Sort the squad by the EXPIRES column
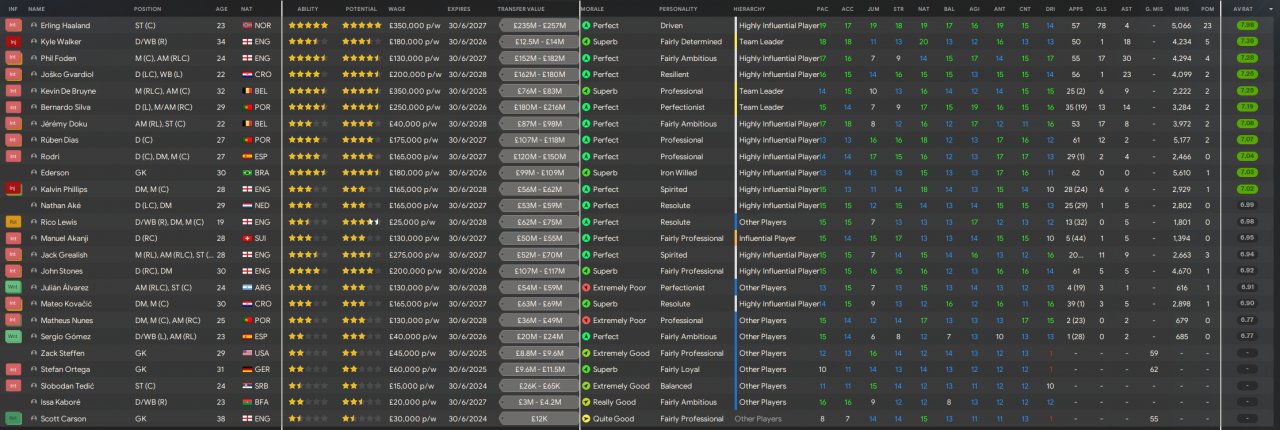Screen dimensions: 1280x430 click(460, 8)
